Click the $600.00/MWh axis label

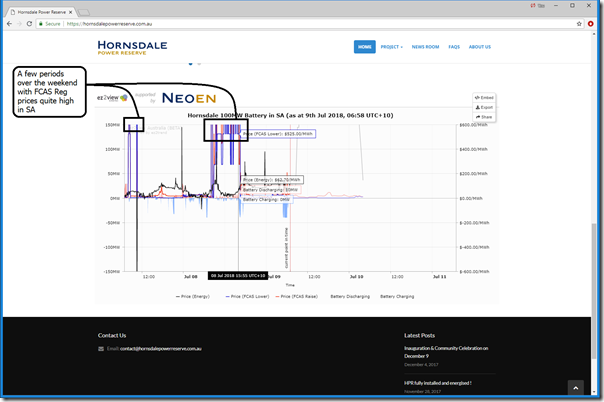[473, 125]
